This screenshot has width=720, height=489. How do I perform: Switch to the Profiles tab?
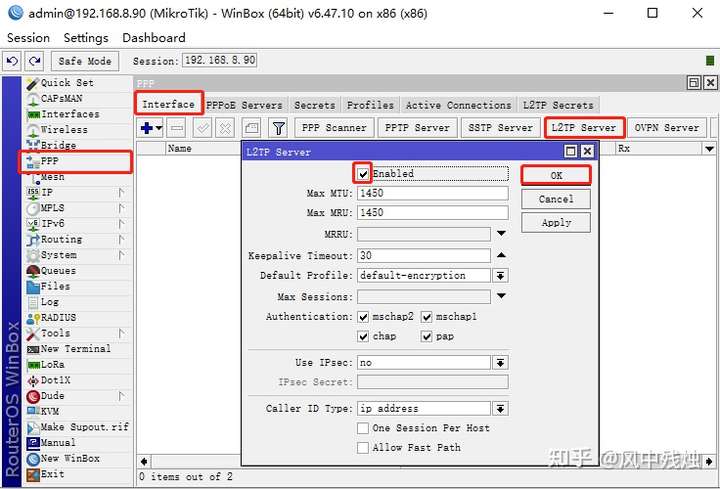(370, 105)
